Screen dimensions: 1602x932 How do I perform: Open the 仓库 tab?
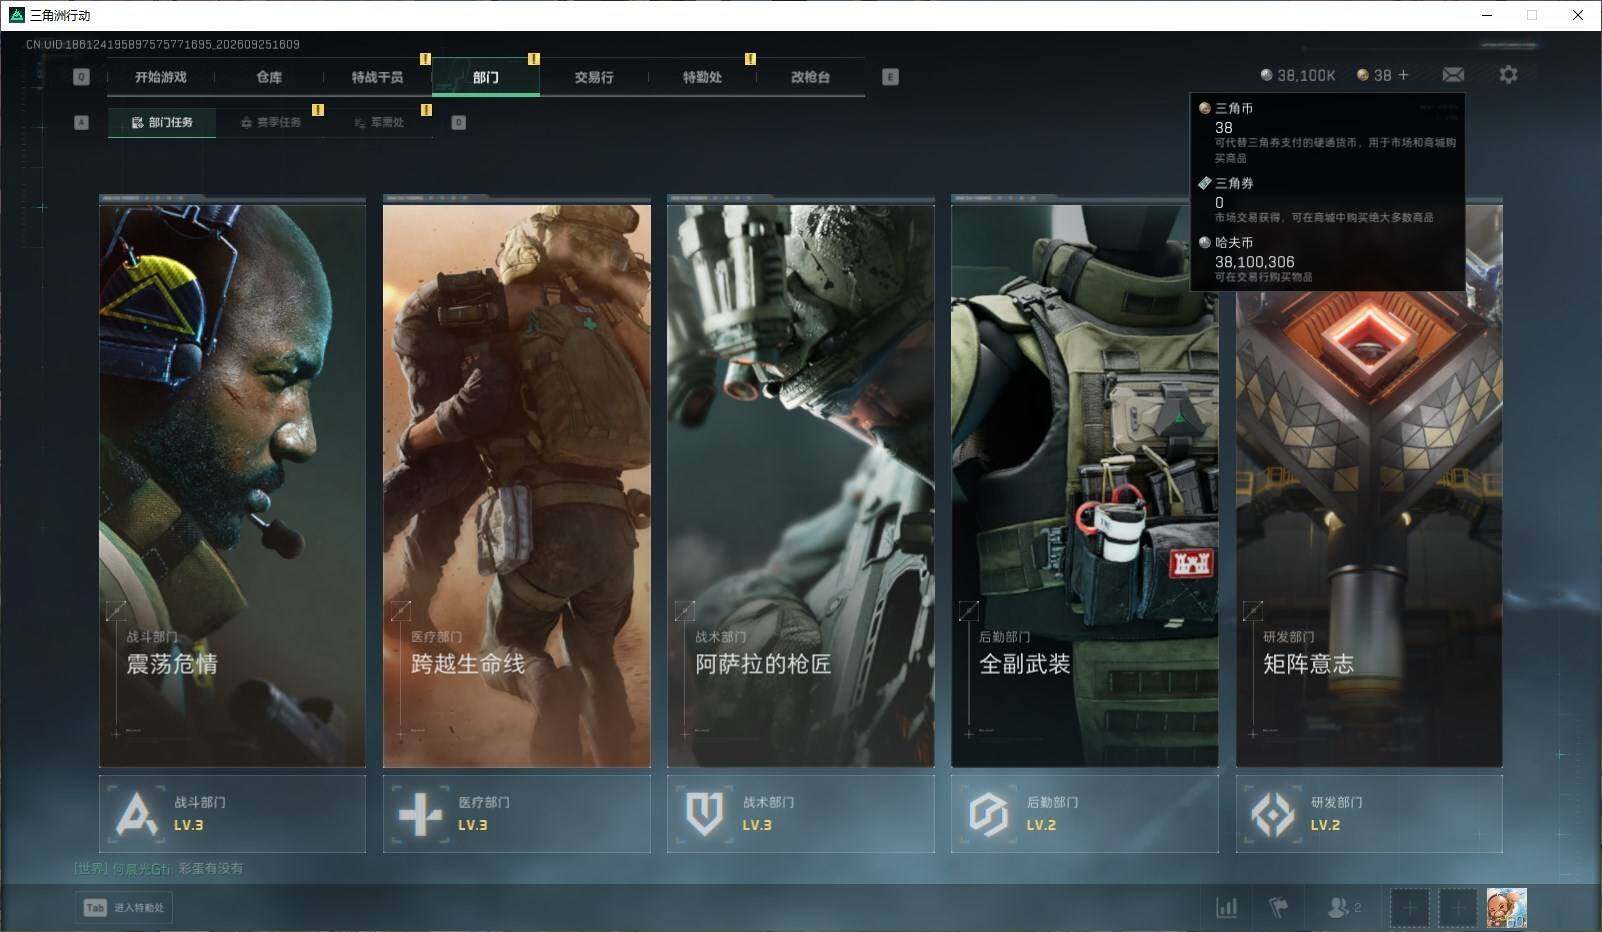click(269, 77)
